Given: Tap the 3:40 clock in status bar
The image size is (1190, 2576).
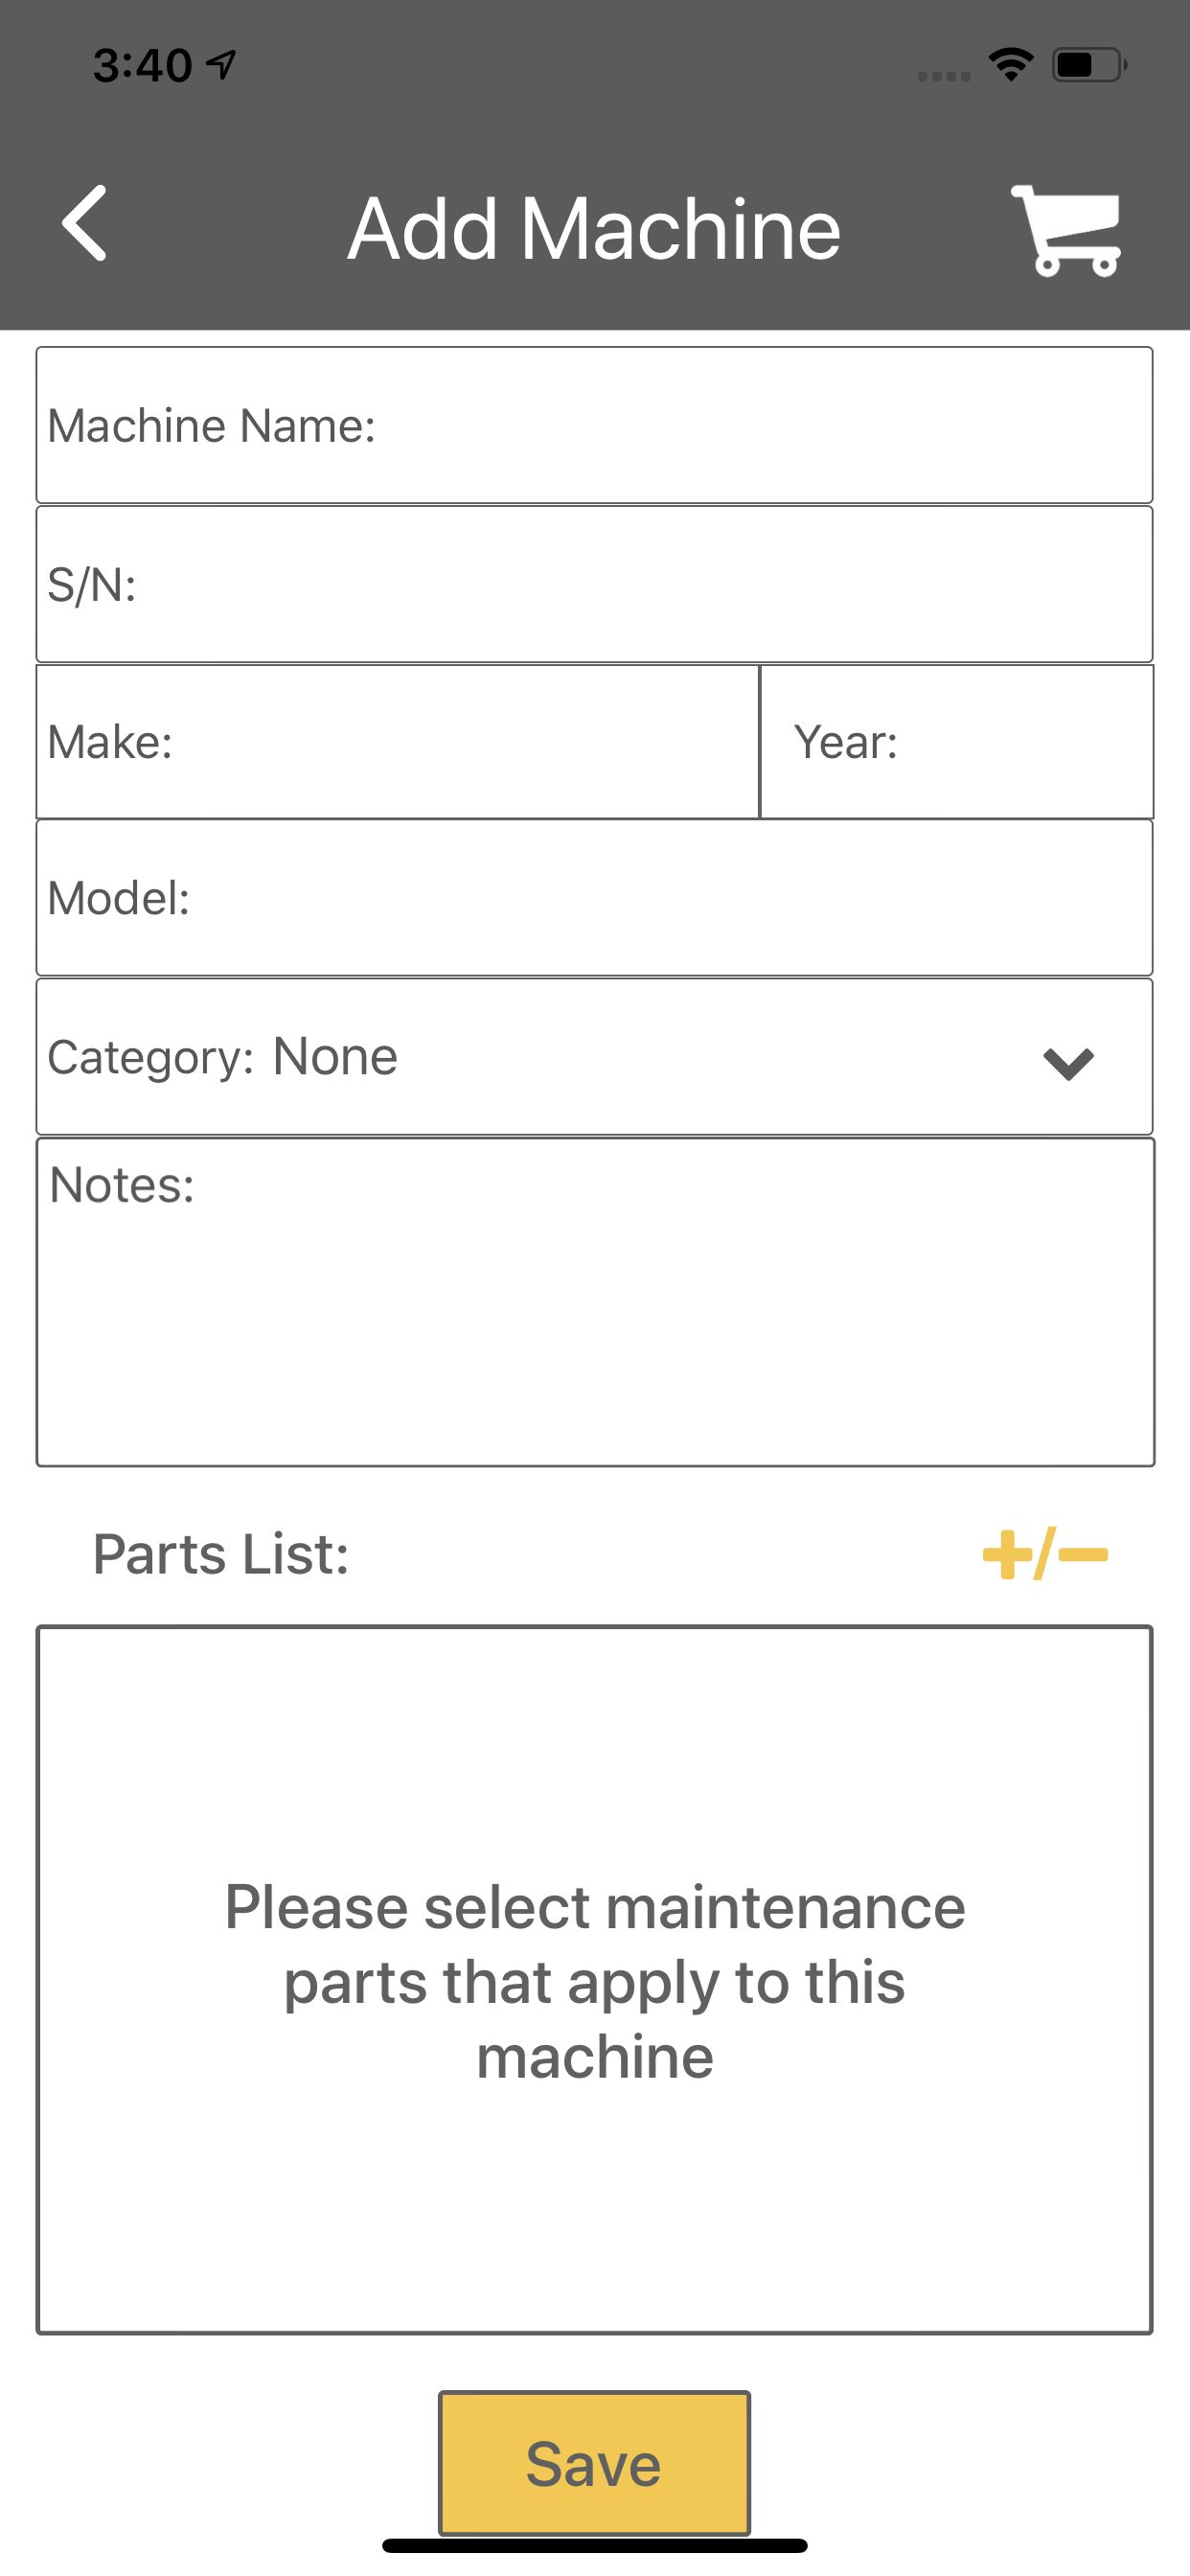Looking at the screenshot, I should coord(142,65).
